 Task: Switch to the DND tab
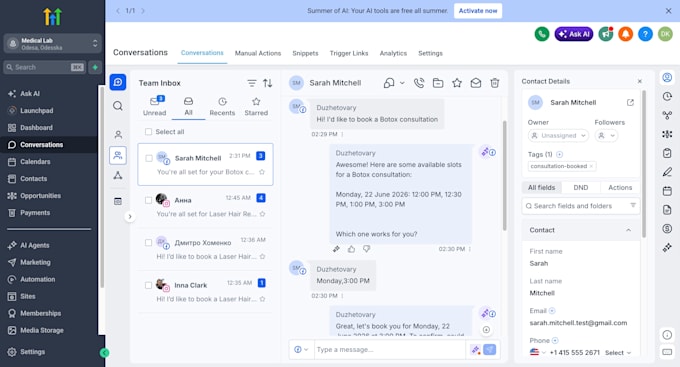581,187
